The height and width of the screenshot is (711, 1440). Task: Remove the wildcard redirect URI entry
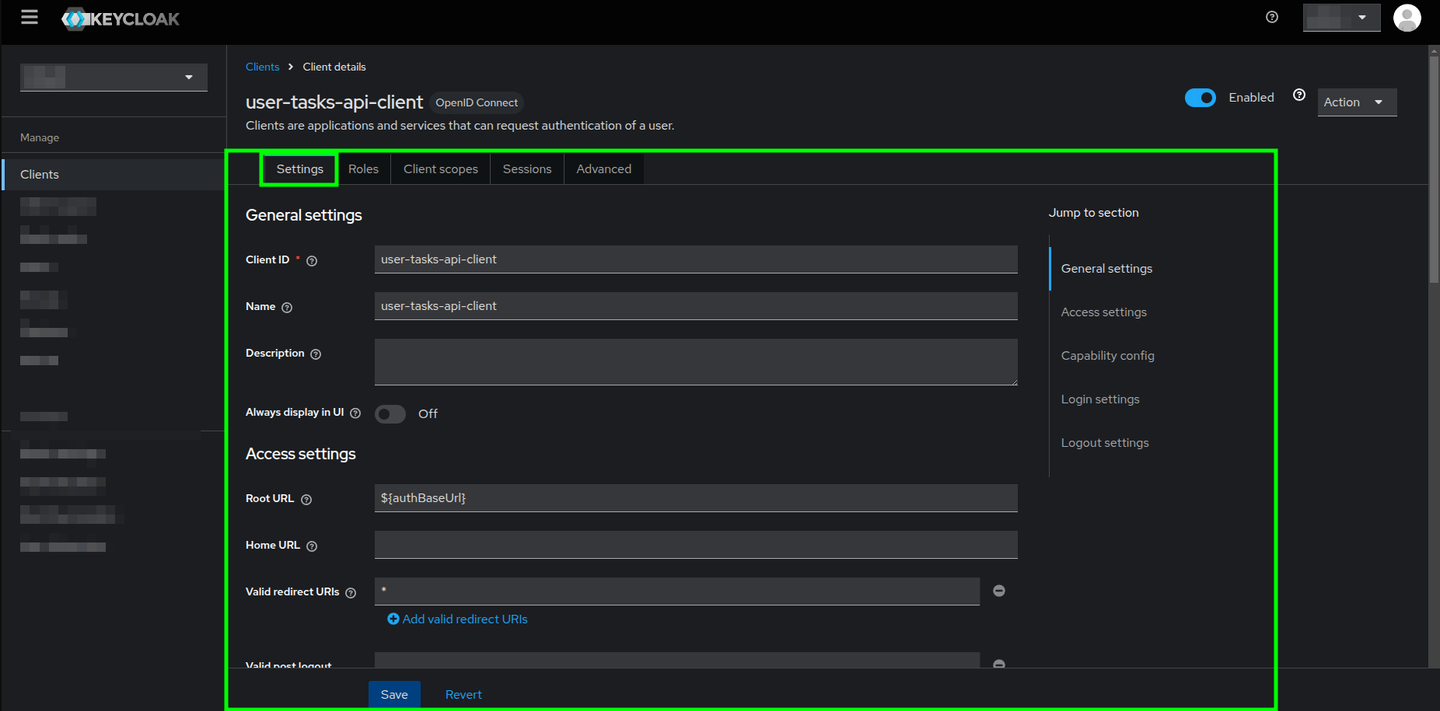click(x=998, y=590)
